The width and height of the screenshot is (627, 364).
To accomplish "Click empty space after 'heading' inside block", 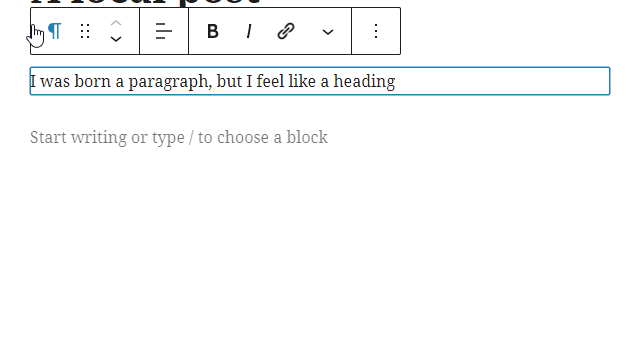I will tap(500, 81).
